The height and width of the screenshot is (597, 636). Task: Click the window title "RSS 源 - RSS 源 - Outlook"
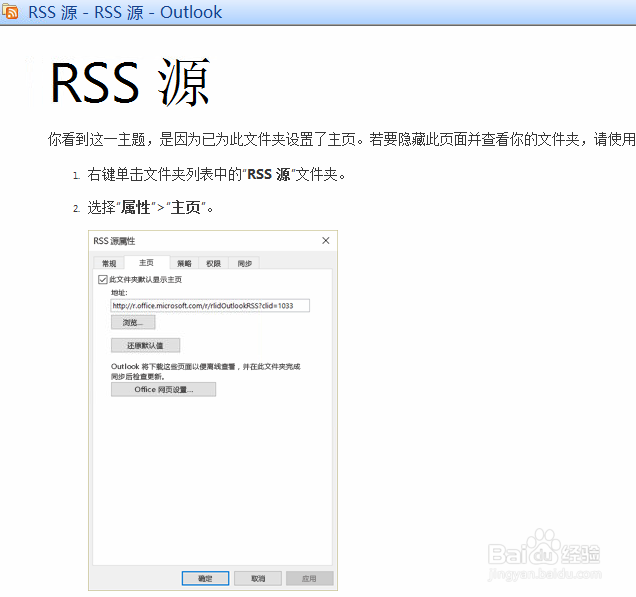point(125,12)
